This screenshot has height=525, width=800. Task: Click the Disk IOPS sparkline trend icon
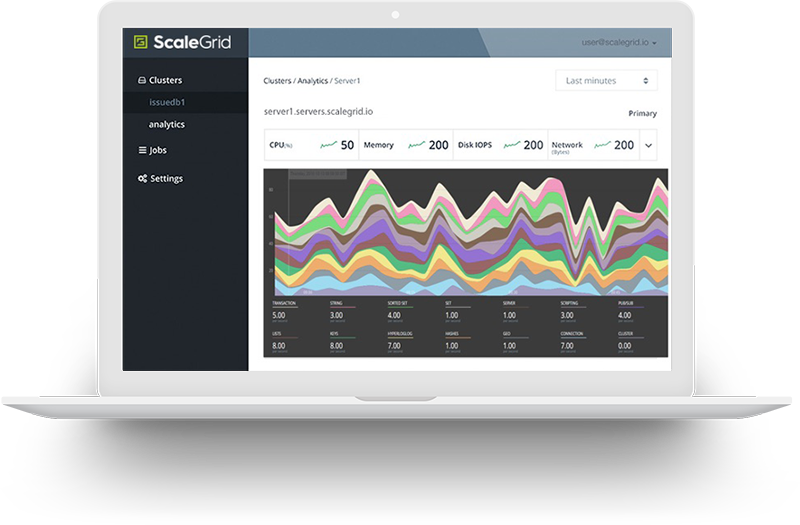(x=512, y=145)
